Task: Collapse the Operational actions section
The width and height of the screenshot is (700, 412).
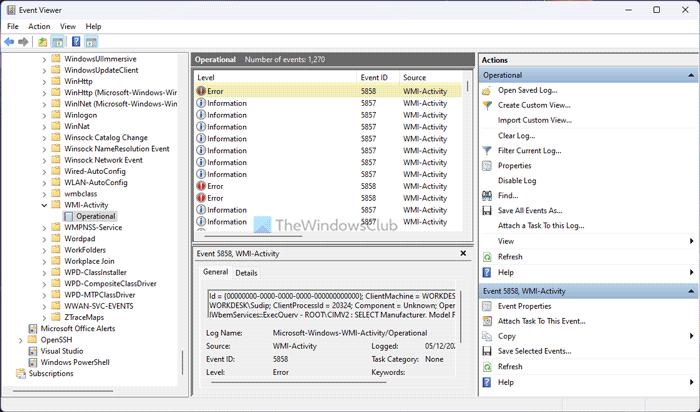Action: (x=691, y=75)
